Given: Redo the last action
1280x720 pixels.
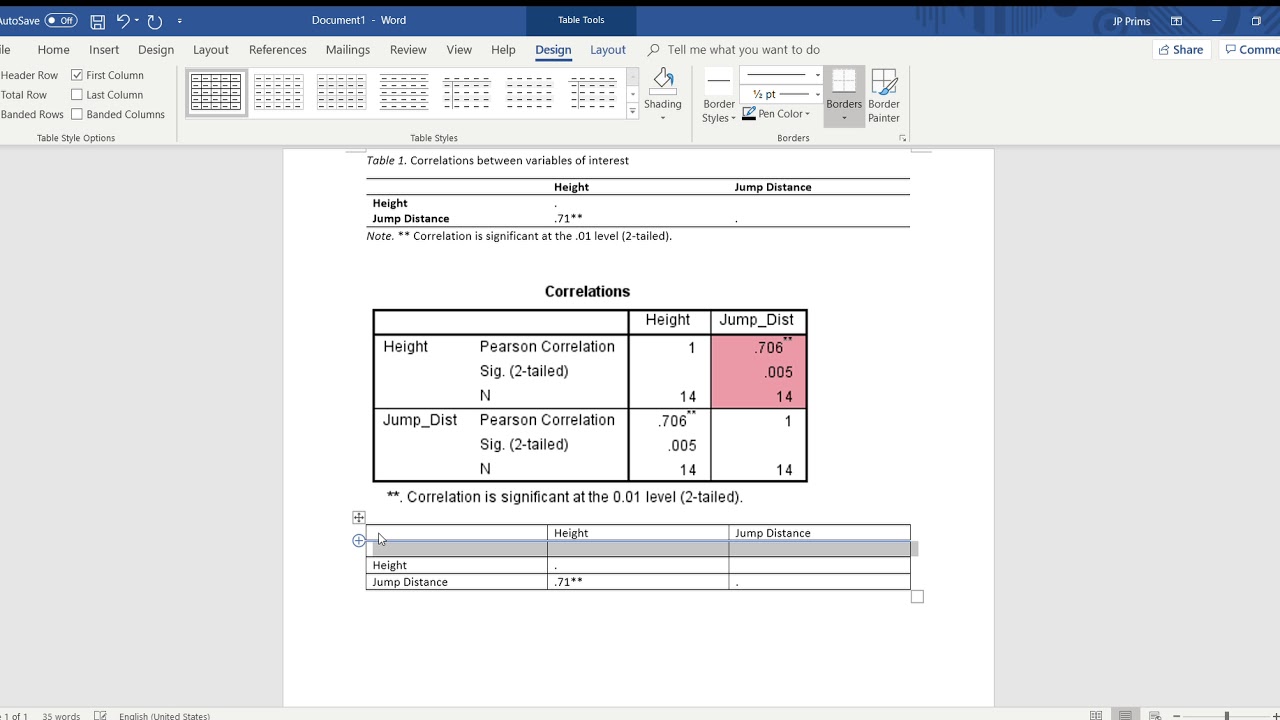Looking at the screenshot, I should [155, 20].
